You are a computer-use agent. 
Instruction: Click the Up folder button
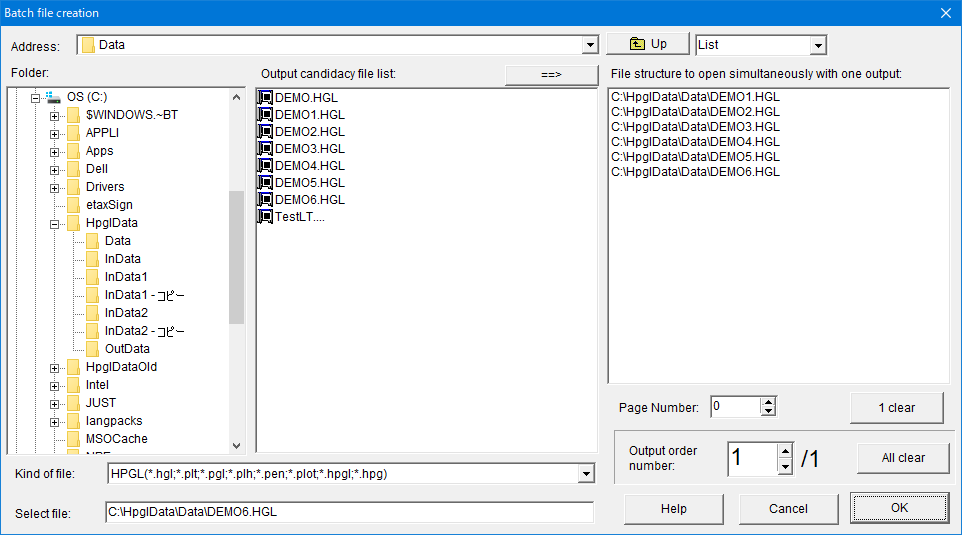pyautogui.click(x=648, y=44)
